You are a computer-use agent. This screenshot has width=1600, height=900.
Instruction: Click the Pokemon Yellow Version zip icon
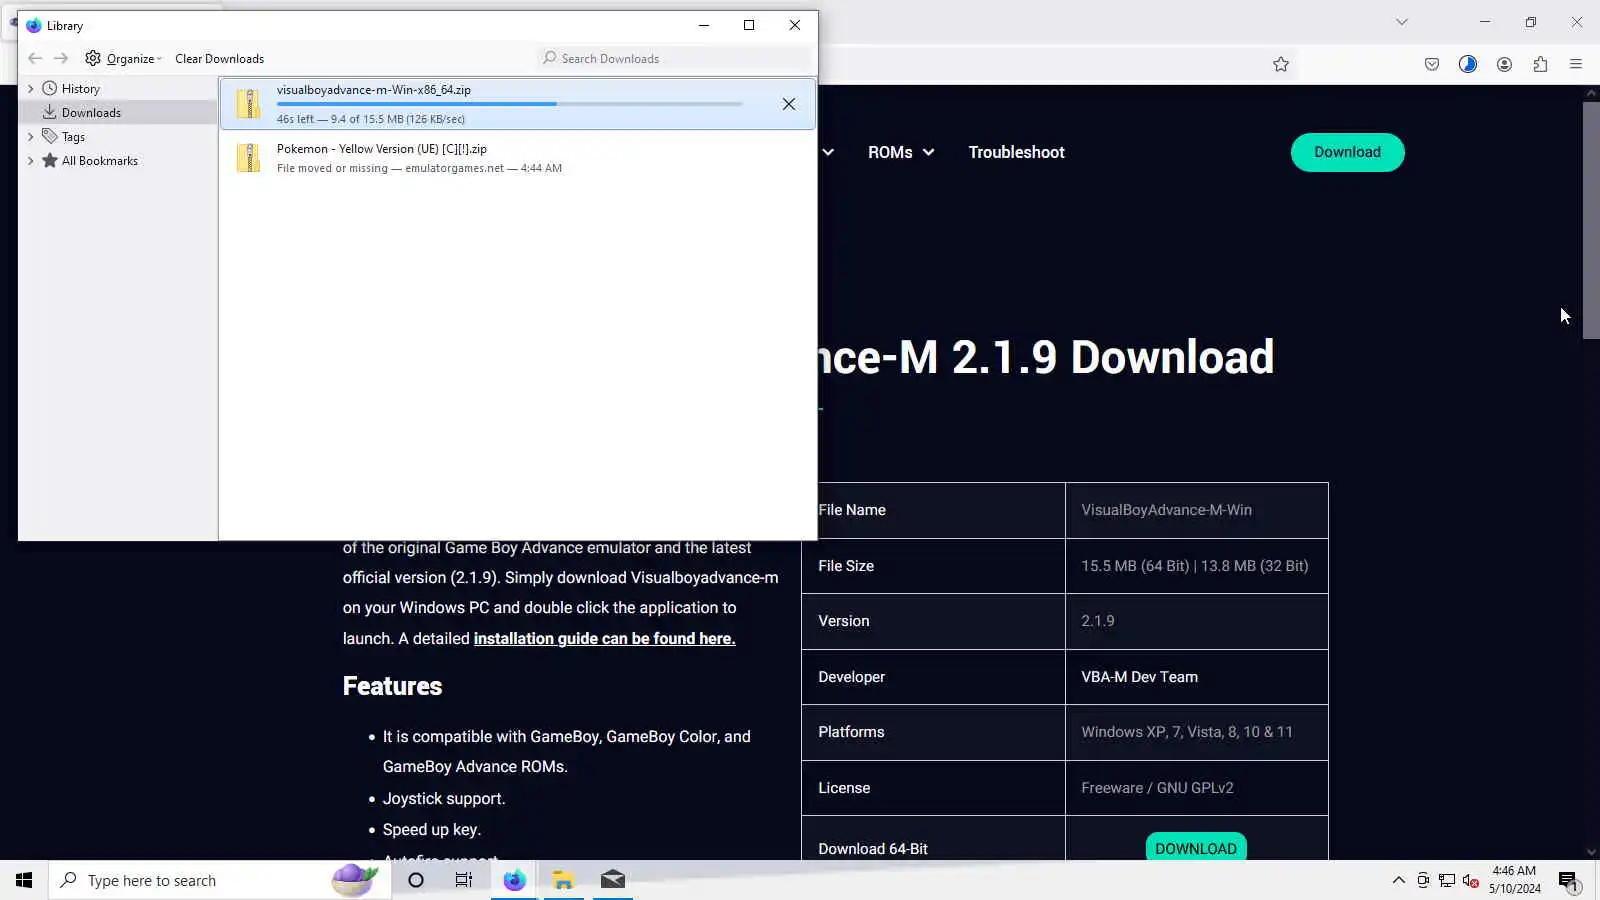248,158
